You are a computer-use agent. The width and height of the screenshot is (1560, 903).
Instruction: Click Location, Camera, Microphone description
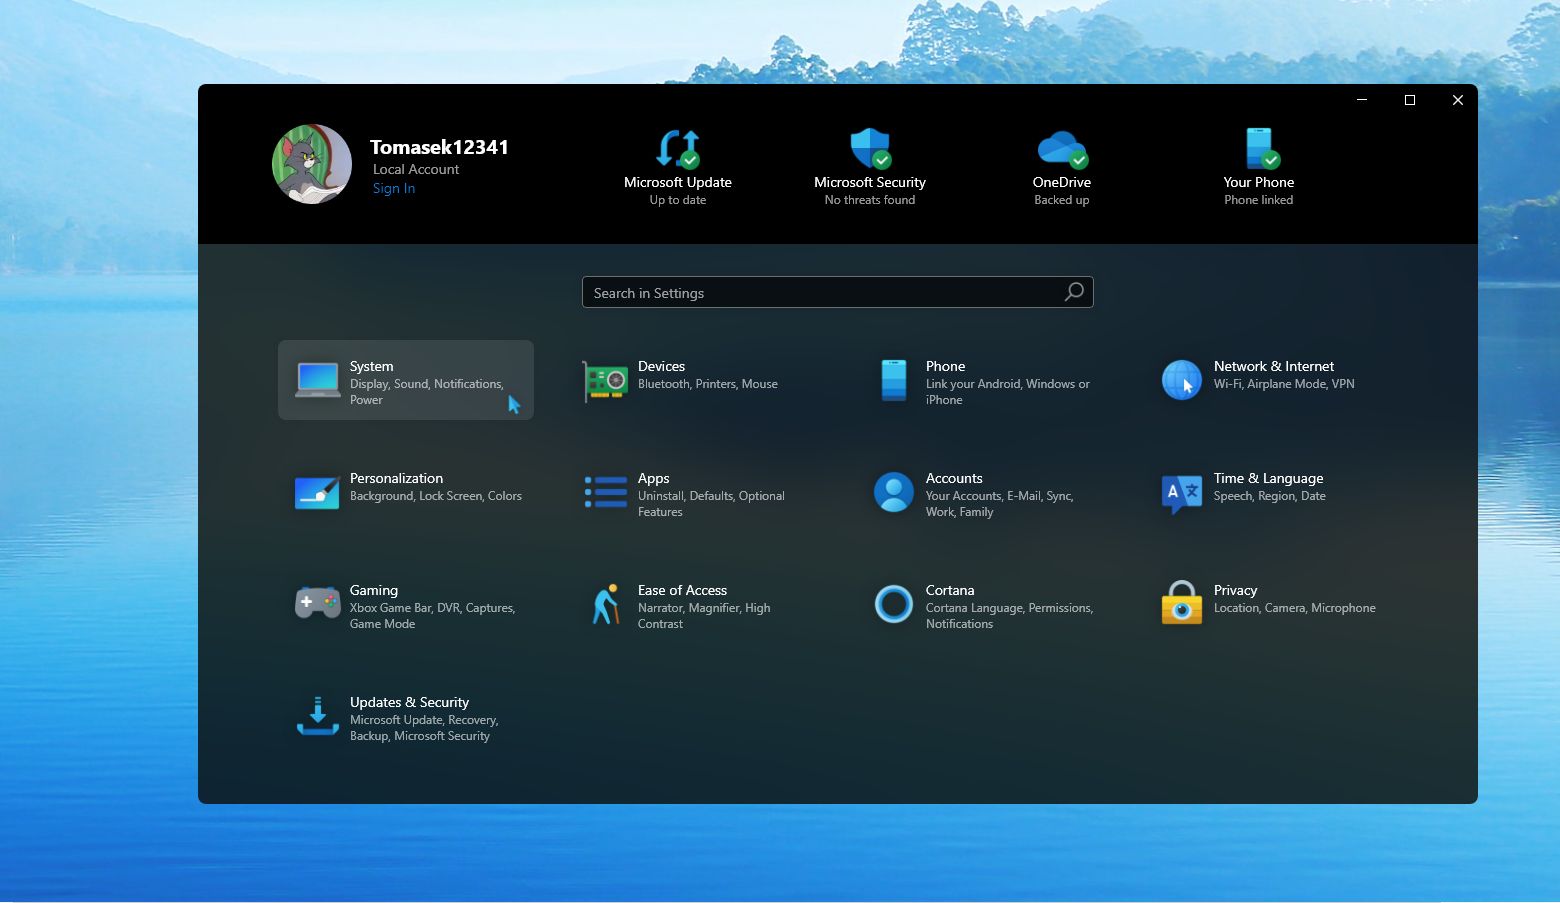tap(1295, 608)
